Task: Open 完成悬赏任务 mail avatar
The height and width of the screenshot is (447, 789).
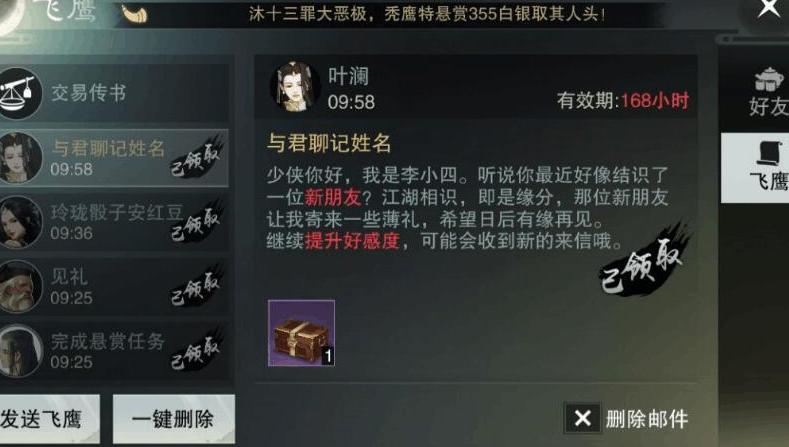Action: [19, 350]
